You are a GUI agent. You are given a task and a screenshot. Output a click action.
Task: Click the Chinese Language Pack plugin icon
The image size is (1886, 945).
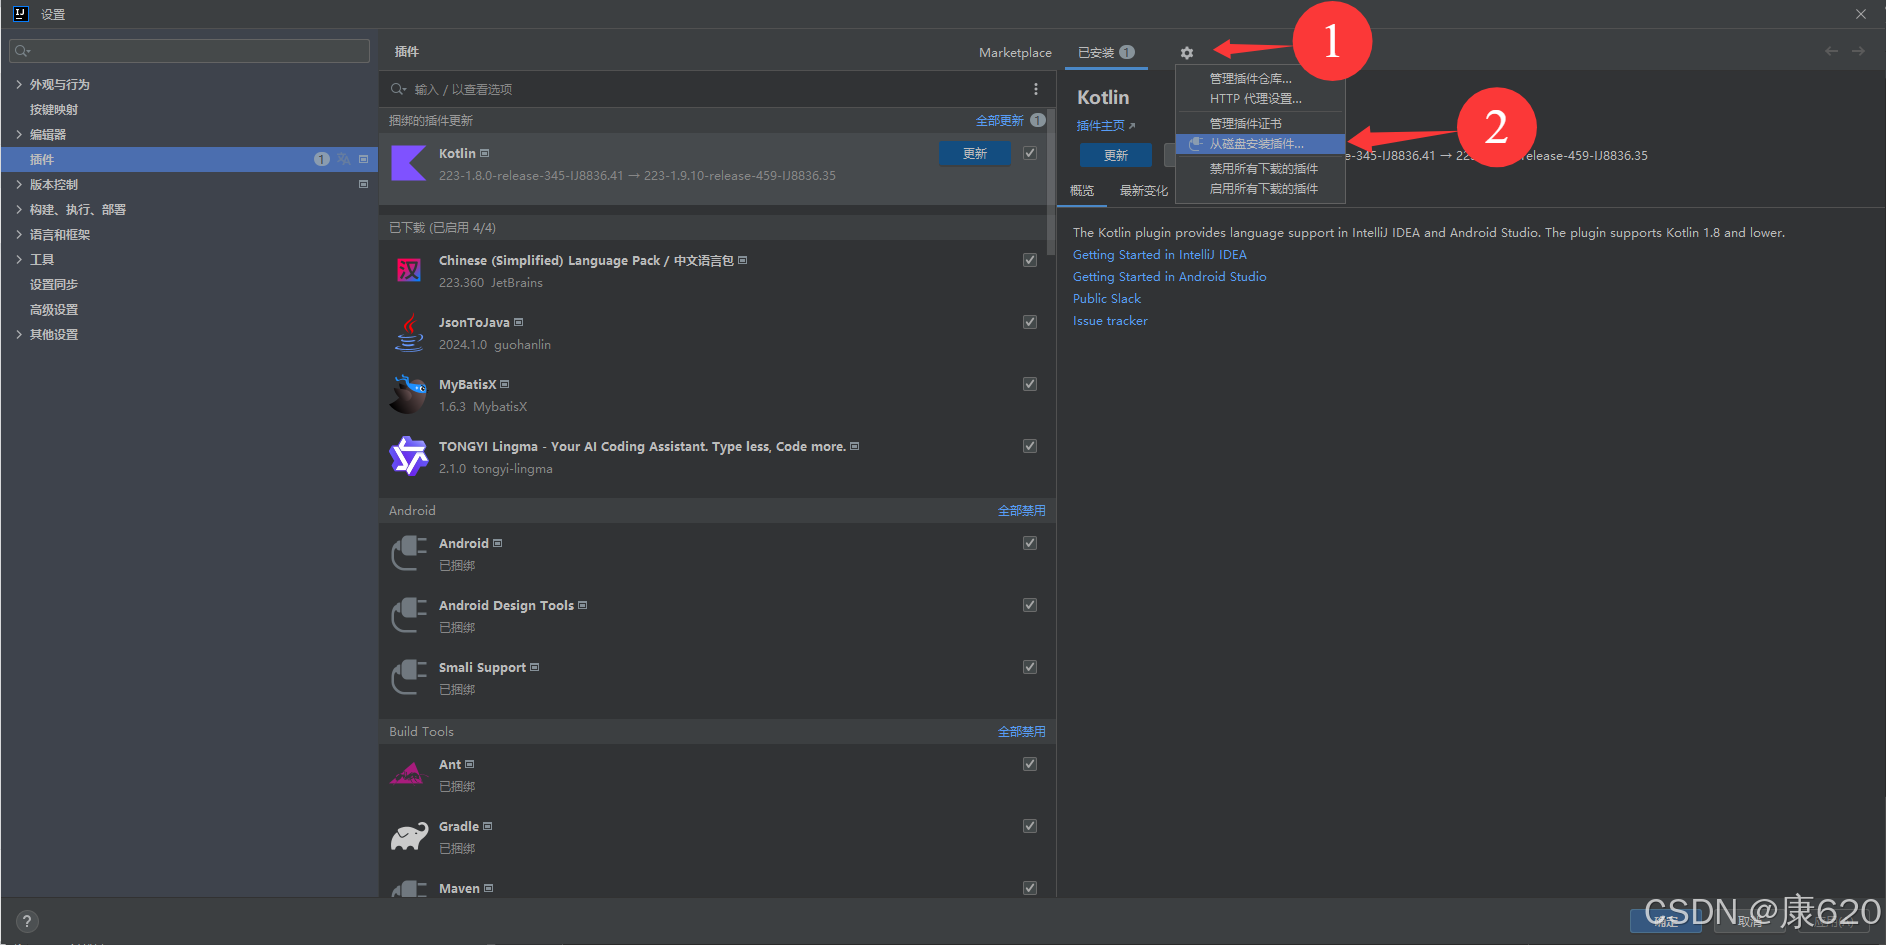pyautogui.click(x=408, y=270)
